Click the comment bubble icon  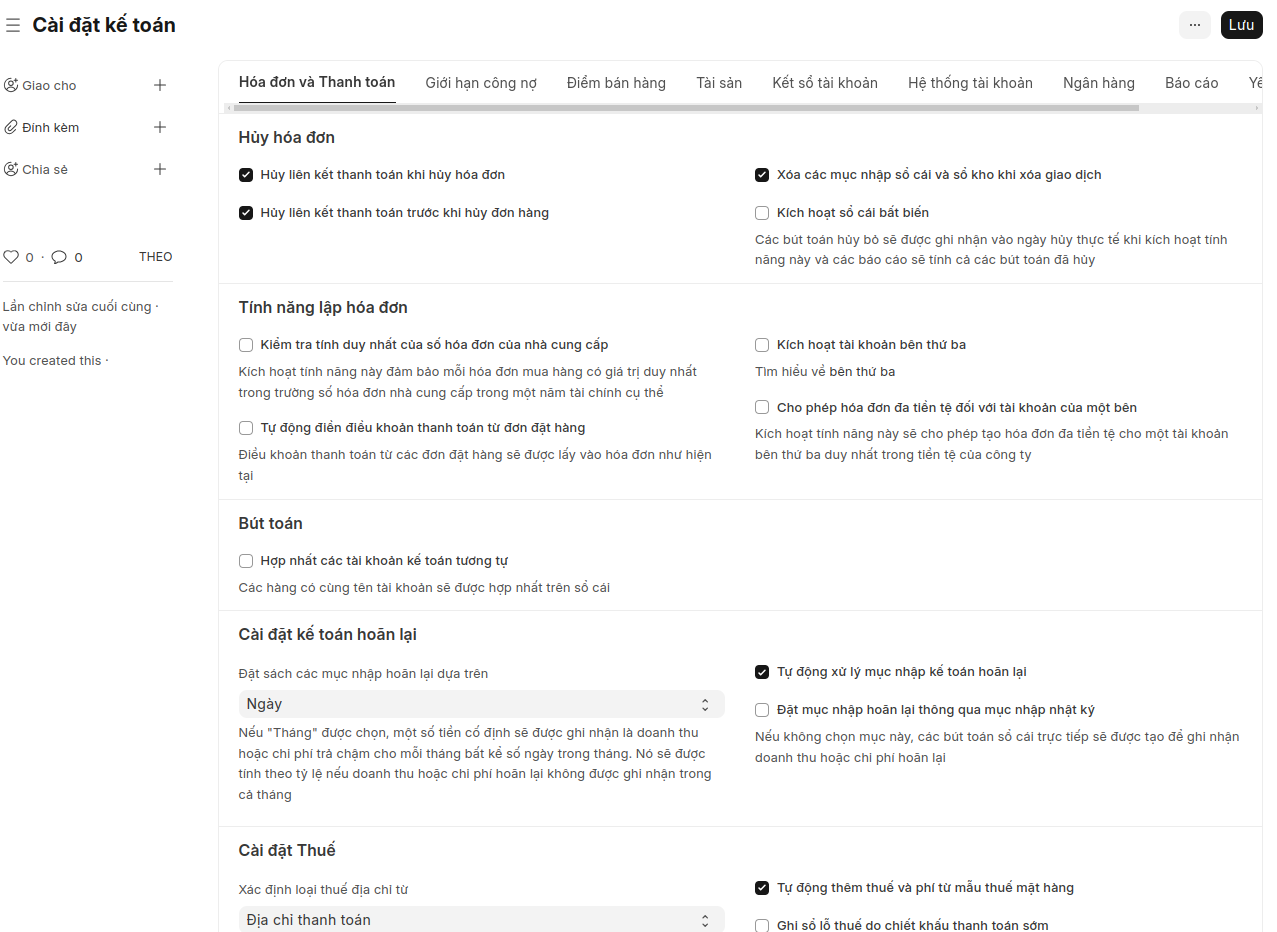click(59, 257)
